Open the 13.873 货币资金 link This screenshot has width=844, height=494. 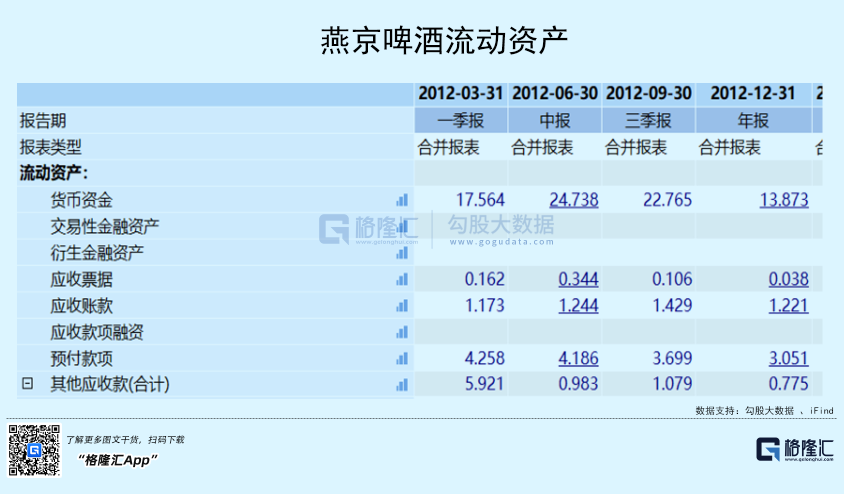[784, 200]
